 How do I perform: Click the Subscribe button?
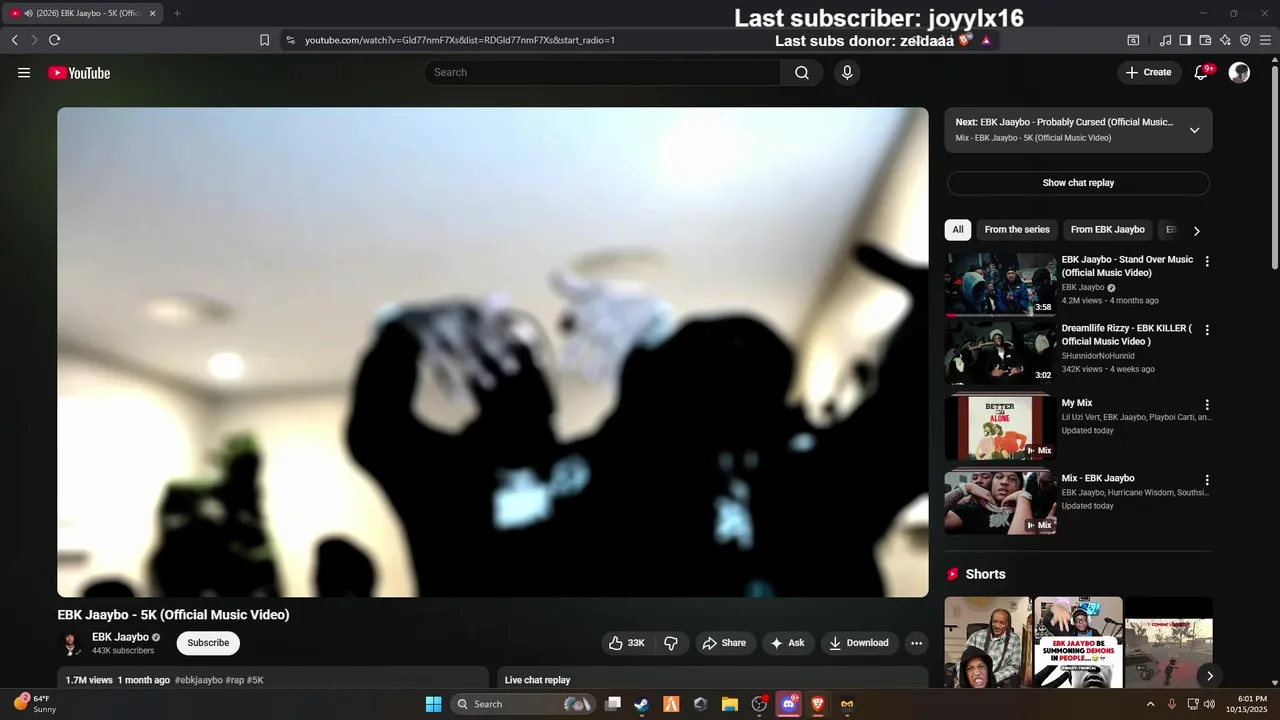(208, 643)
